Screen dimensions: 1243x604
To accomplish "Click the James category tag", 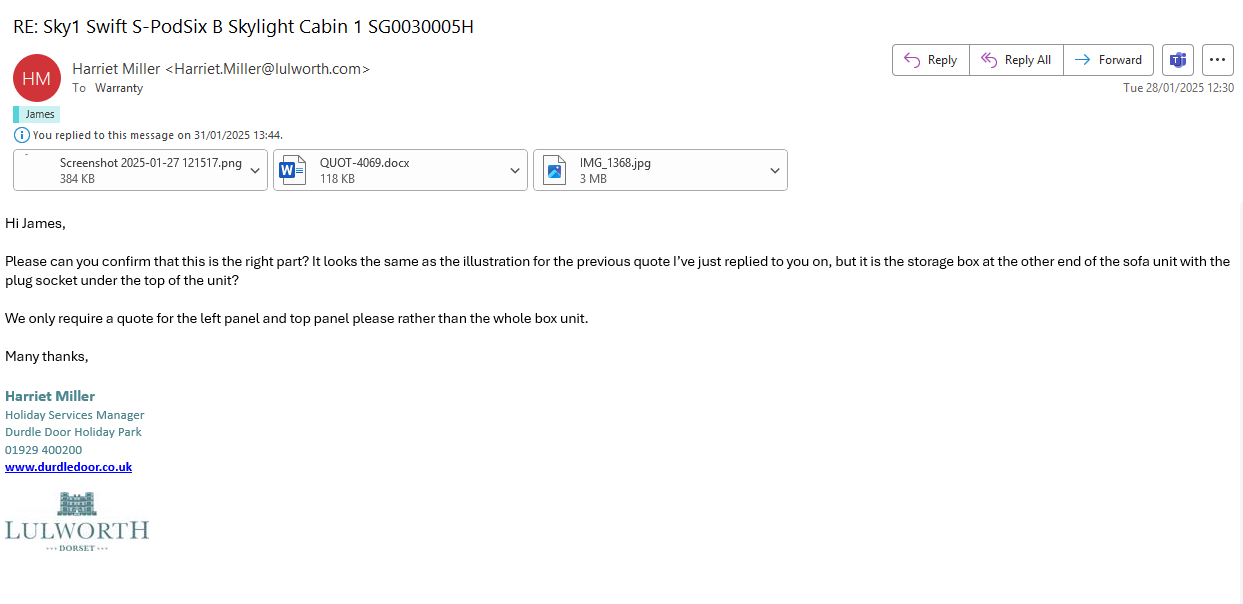I will (40, 114).
